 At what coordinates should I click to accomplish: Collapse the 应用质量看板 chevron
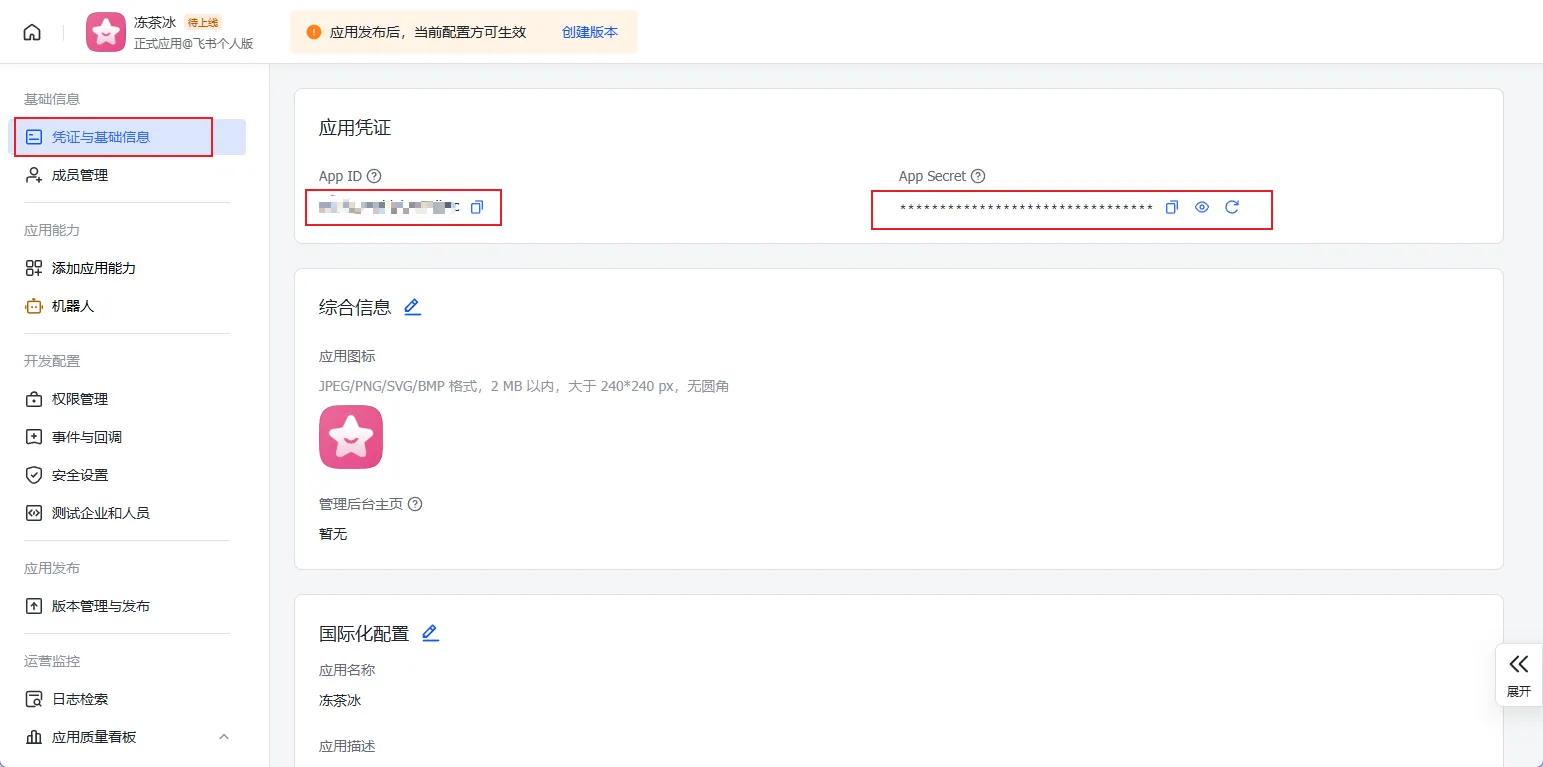click(x=224, y=737)
